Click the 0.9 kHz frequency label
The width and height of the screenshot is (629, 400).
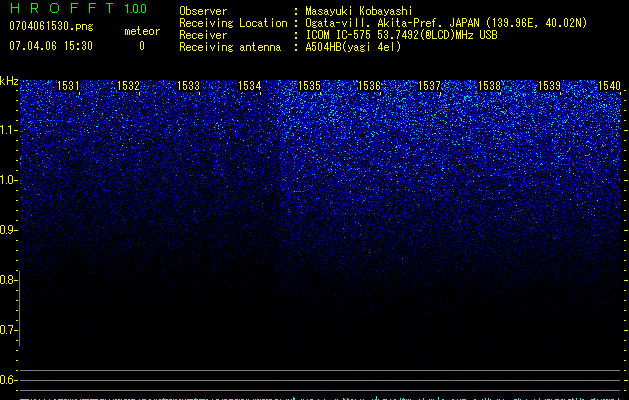(x=8, y=230)
